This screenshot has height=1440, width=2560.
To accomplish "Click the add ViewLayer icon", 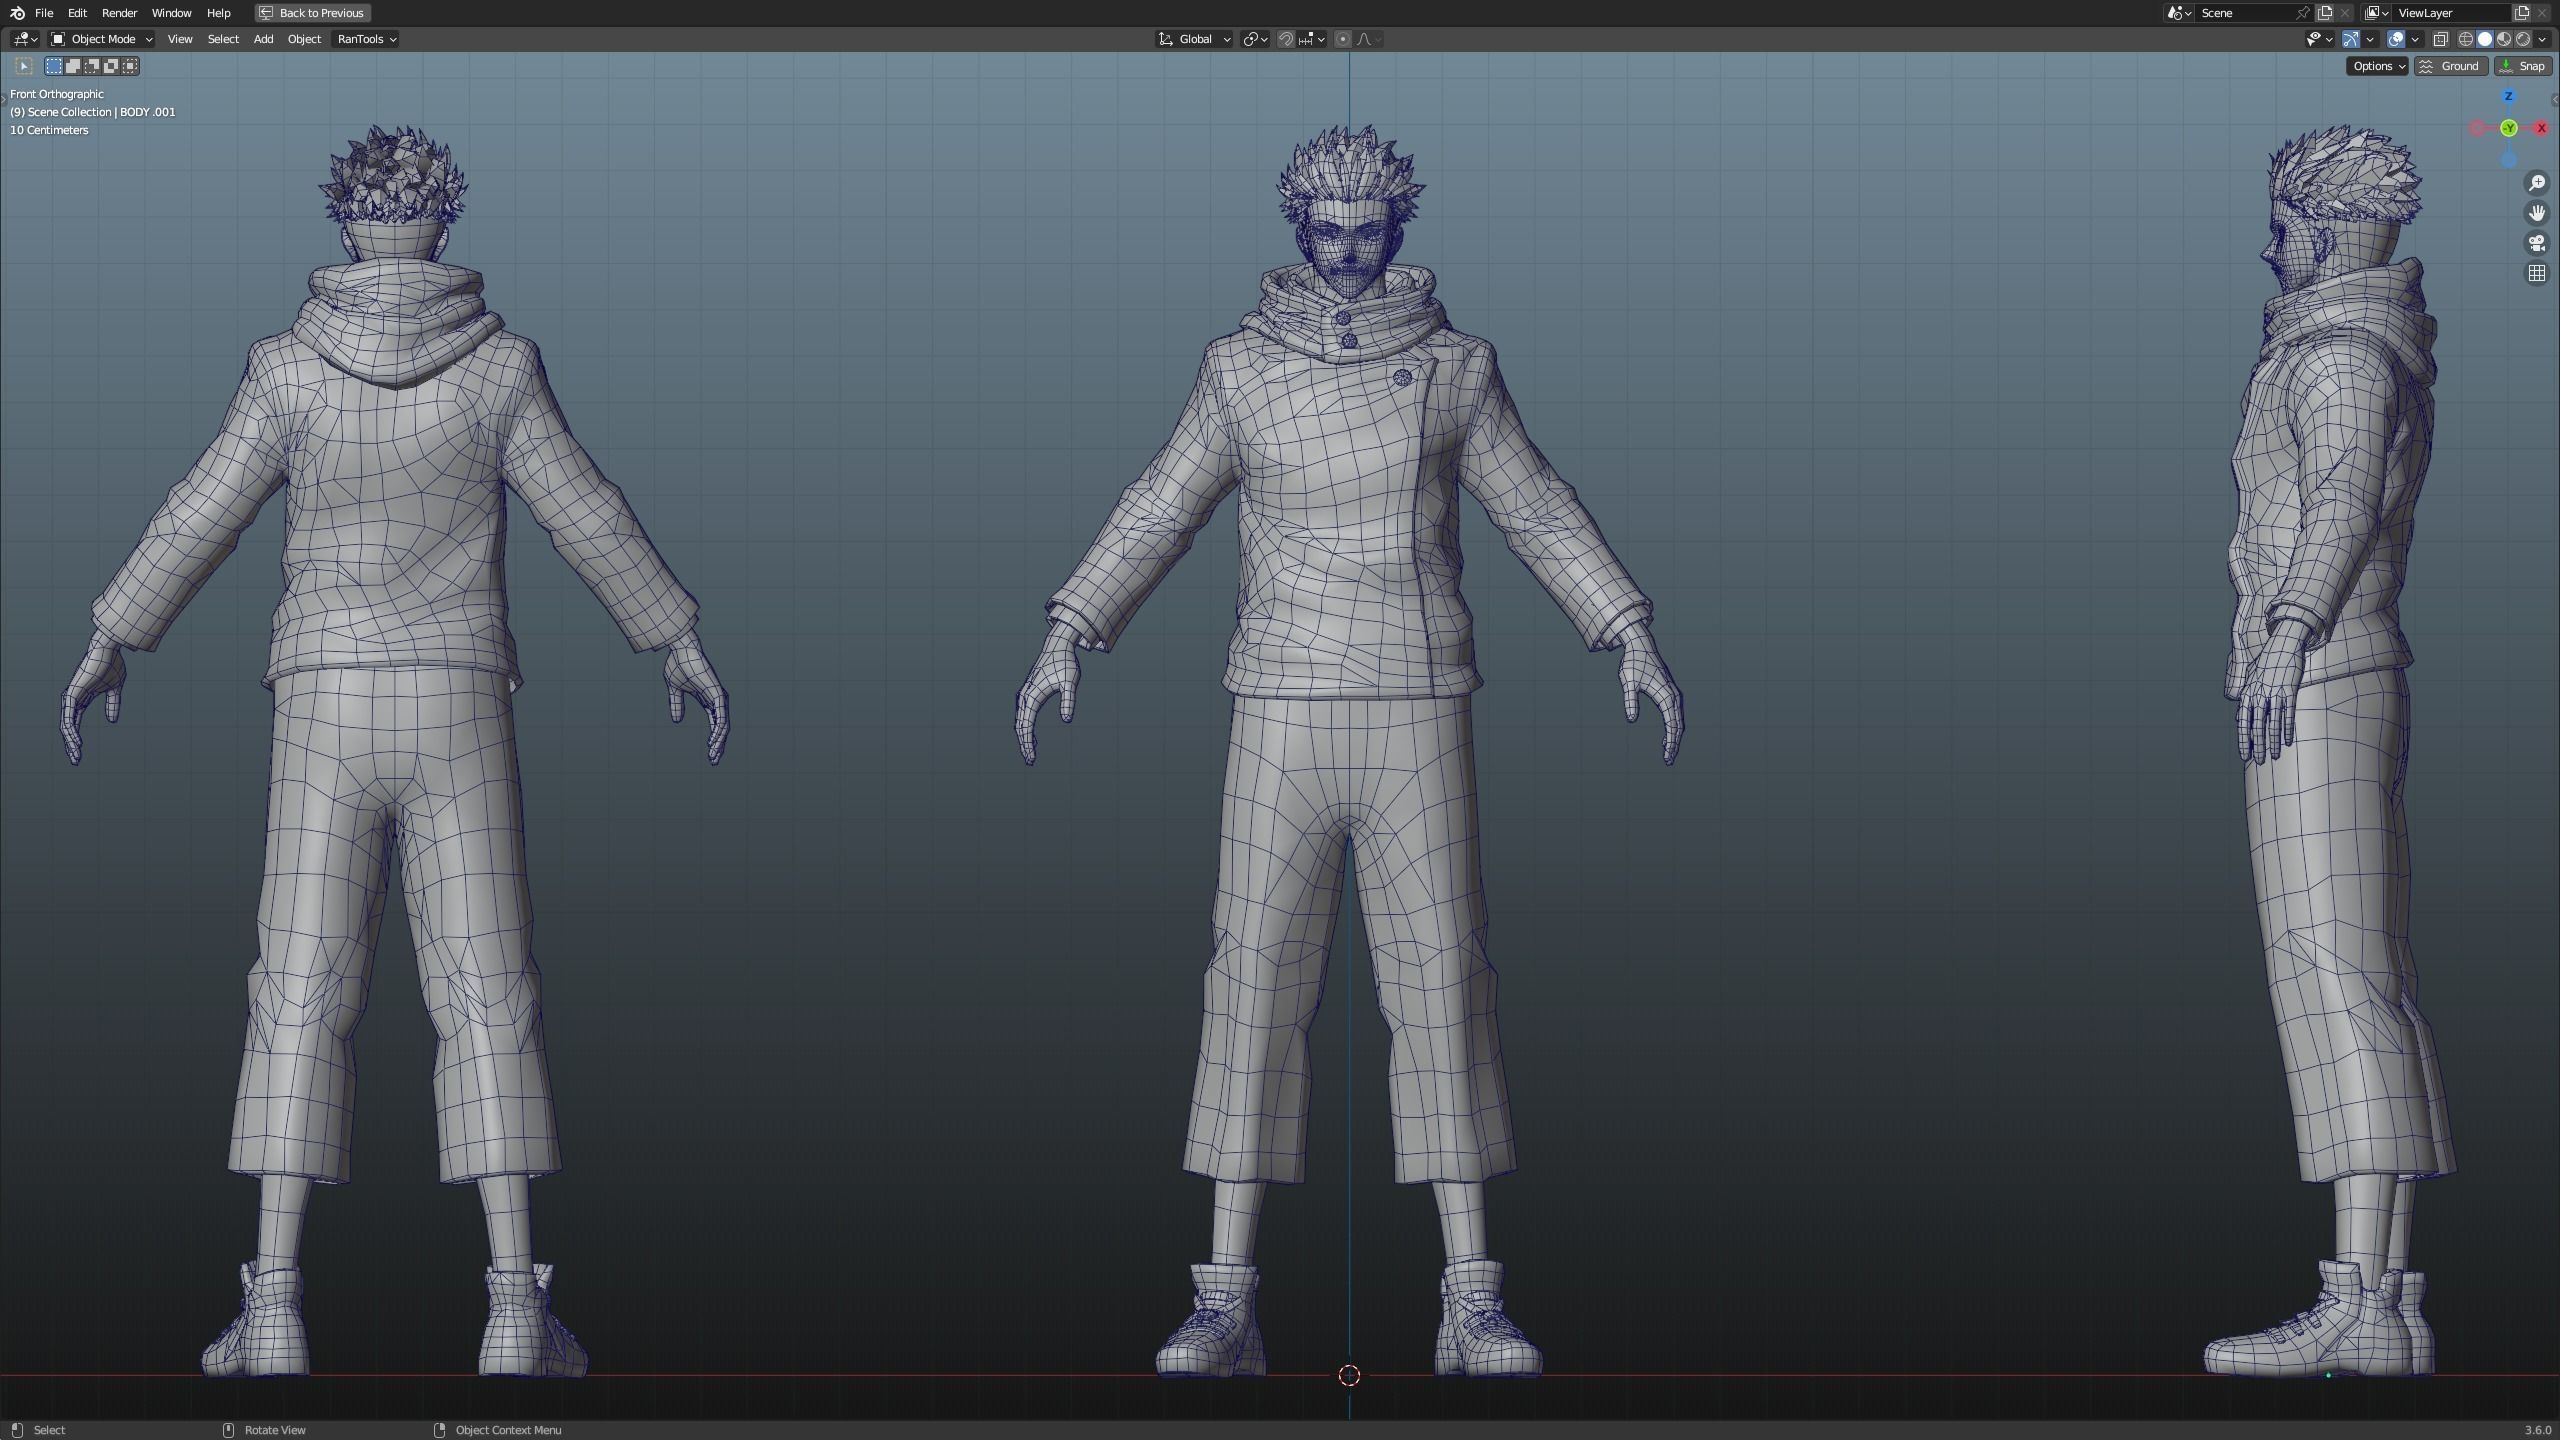I will [2521, 13].
